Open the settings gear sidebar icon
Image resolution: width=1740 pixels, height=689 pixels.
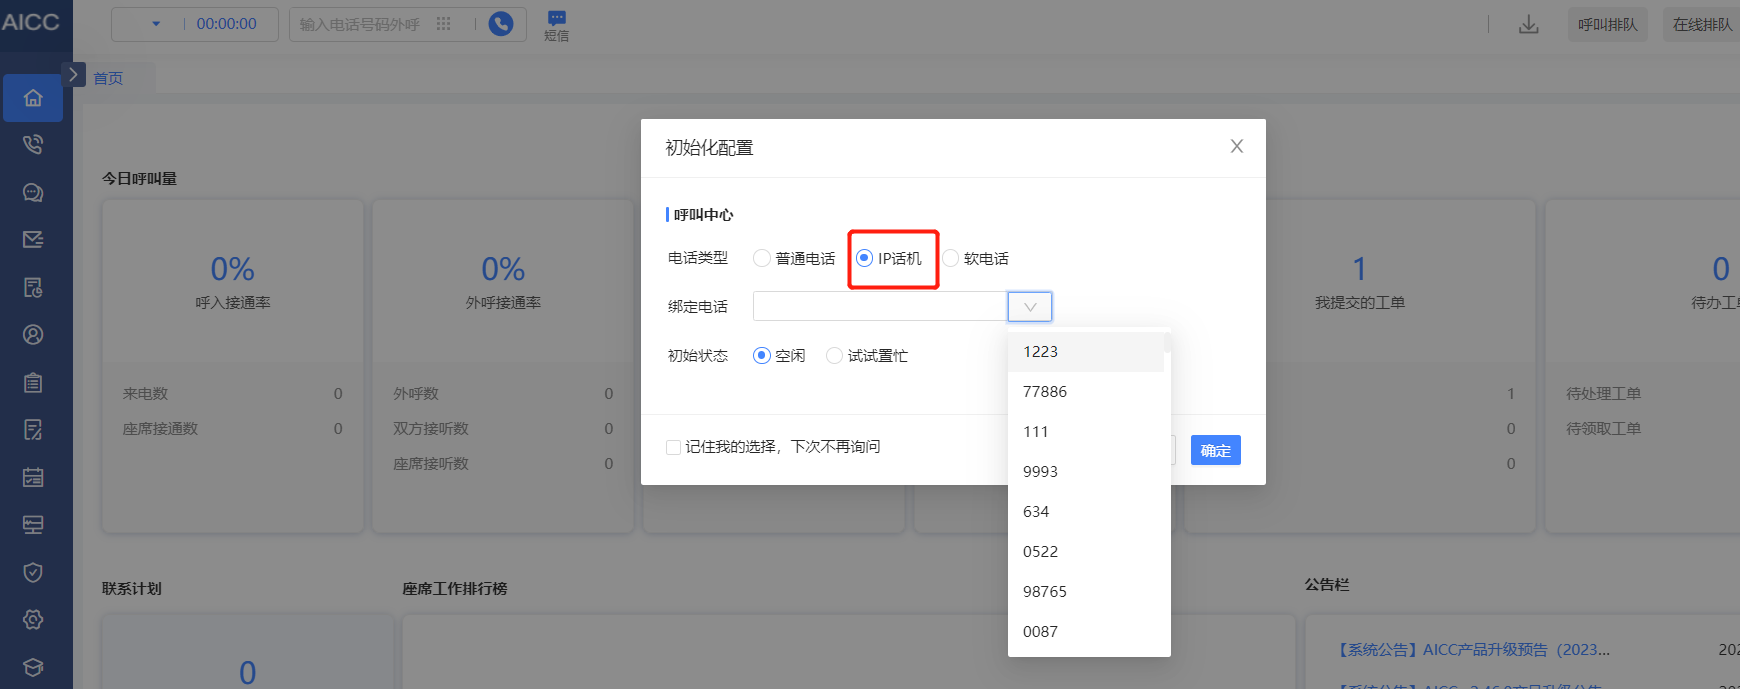pos(33,620)
